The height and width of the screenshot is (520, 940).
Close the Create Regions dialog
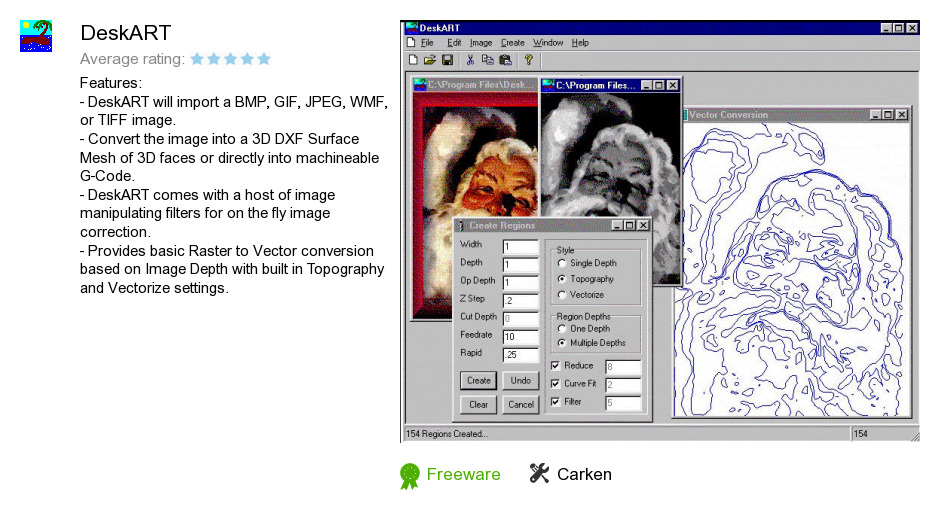coord(643,225)
